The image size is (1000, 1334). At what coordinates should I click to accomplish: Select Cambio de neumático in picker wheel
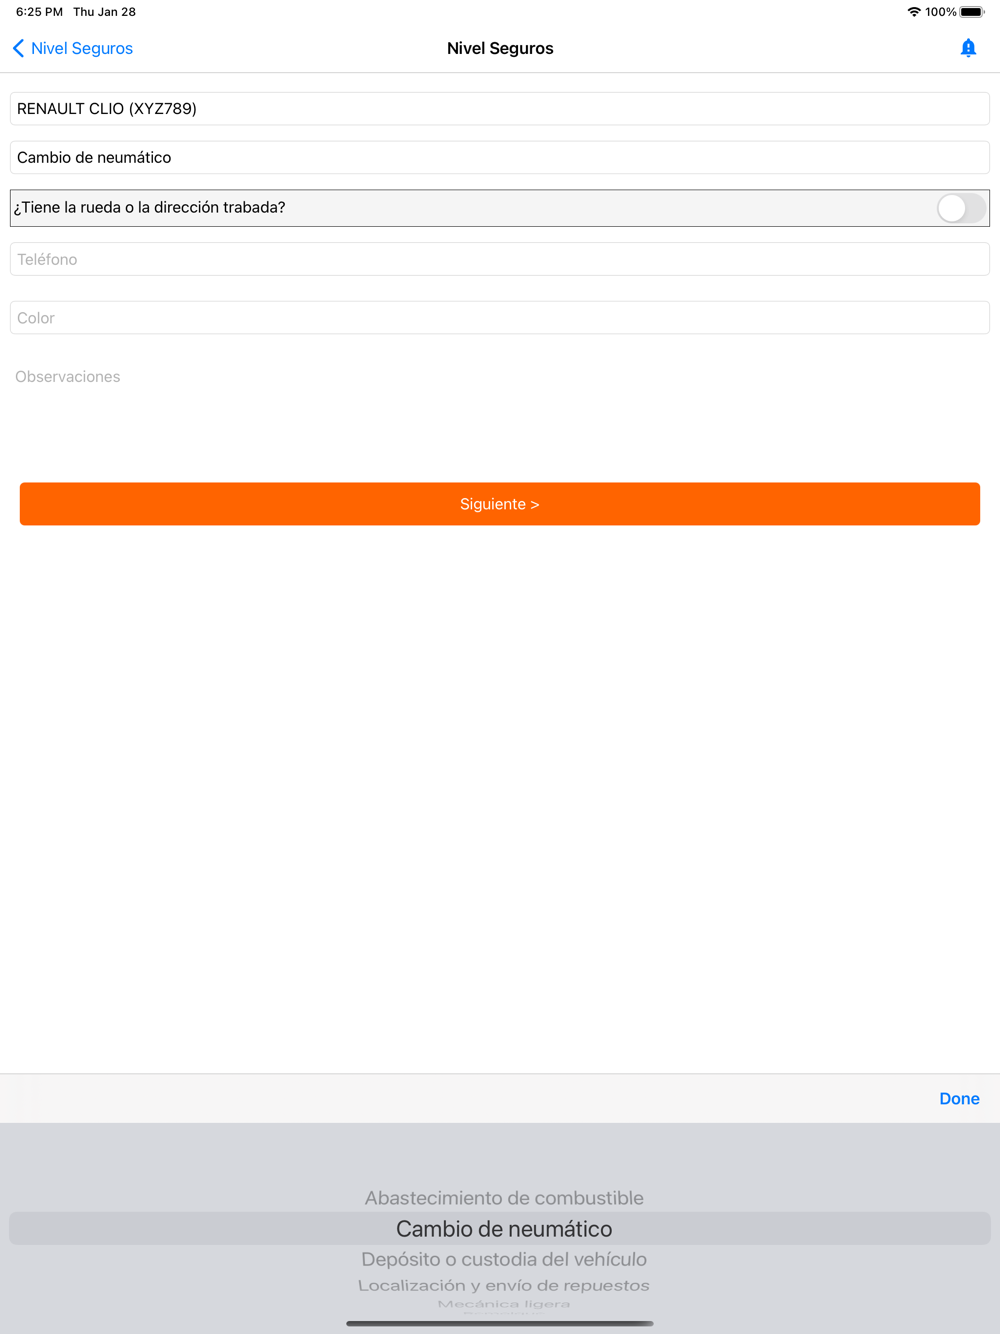[x=504, y=1229]
